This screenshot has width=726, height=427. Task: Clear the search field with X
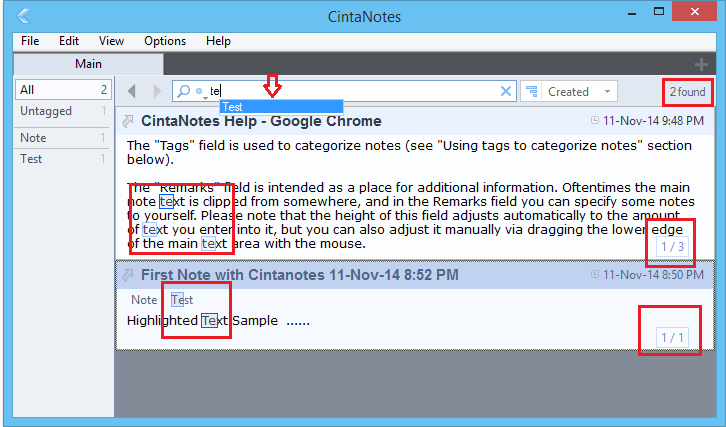(506, 91)
